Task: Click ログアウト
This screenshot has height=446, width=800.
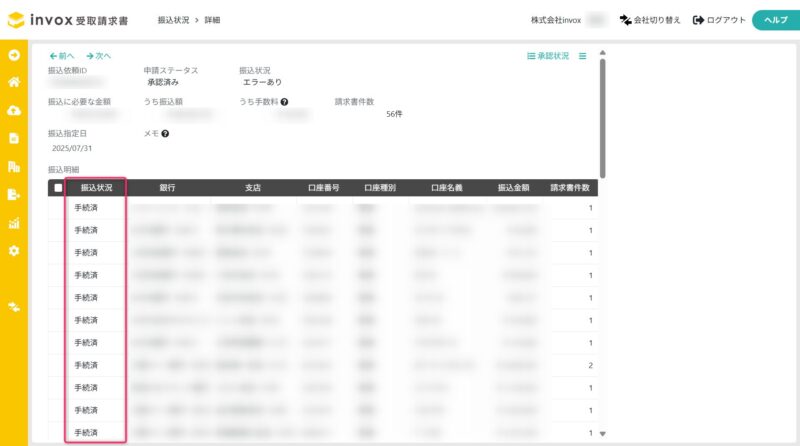Action: (719, 20)
